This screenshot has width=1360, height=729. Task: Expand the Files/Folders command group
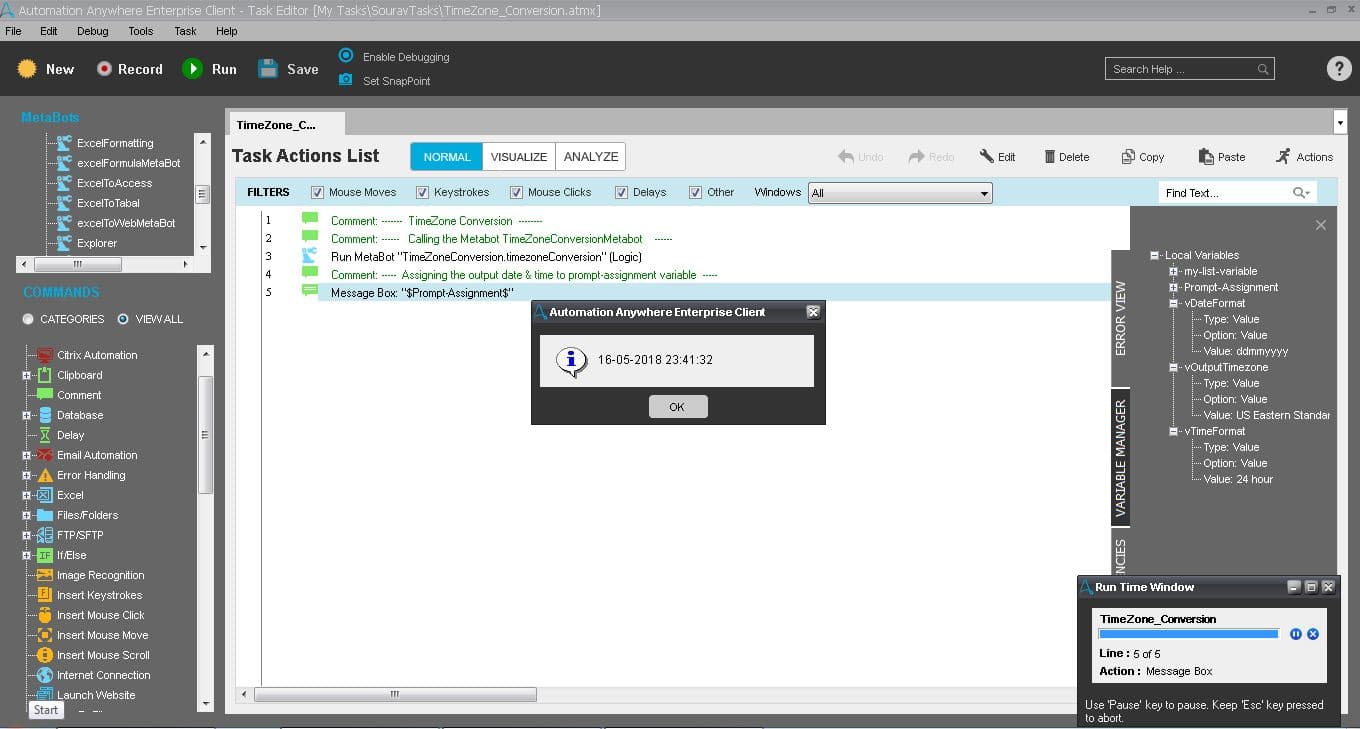pos(27,515)
